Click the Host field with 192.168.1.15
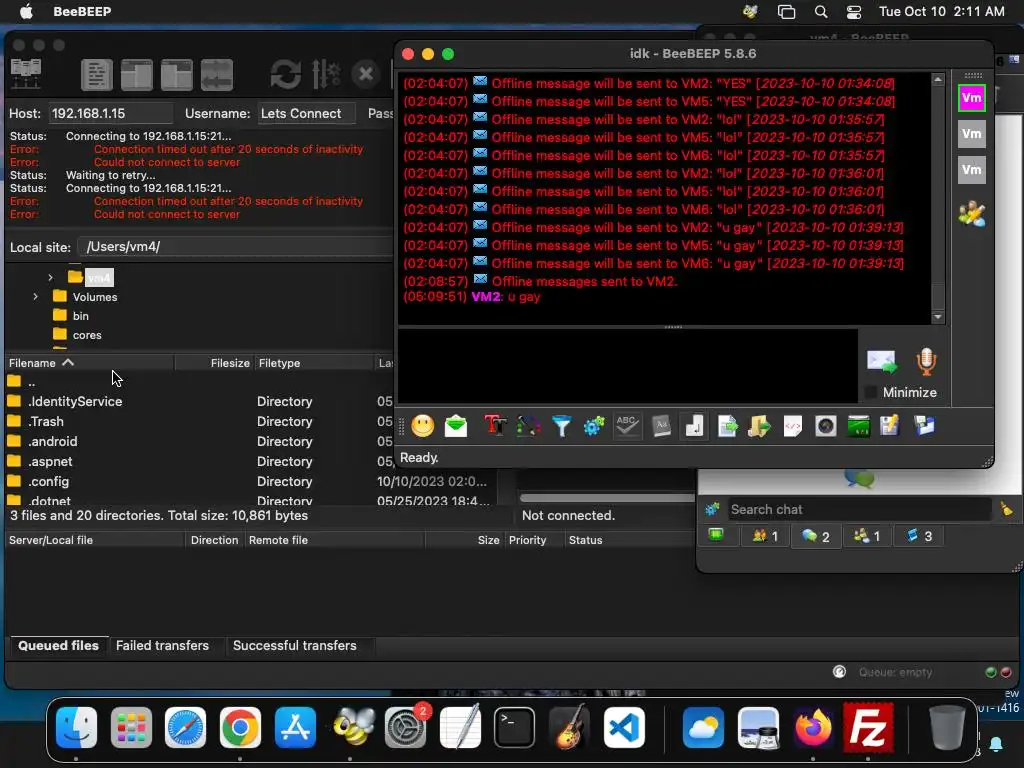Image resolution: width=1024 pixels, height=768 pixels. 111,114
